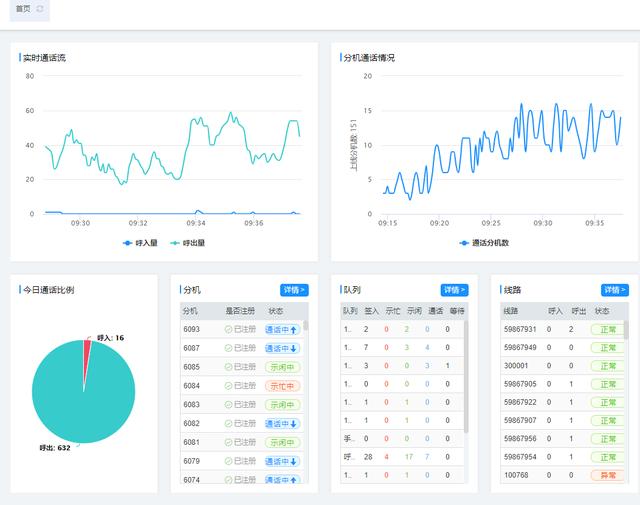Image resolution: width=640 pixels, height=505 pixels.
Task: Toggle the 呼出量 legend series
Action: click(187, 243)
